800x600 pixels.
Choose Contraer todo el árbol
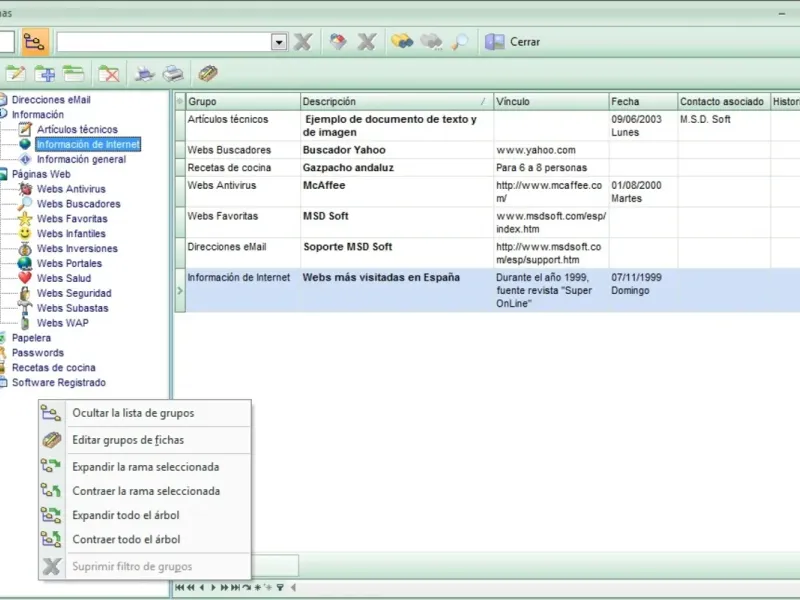(126, 540)
